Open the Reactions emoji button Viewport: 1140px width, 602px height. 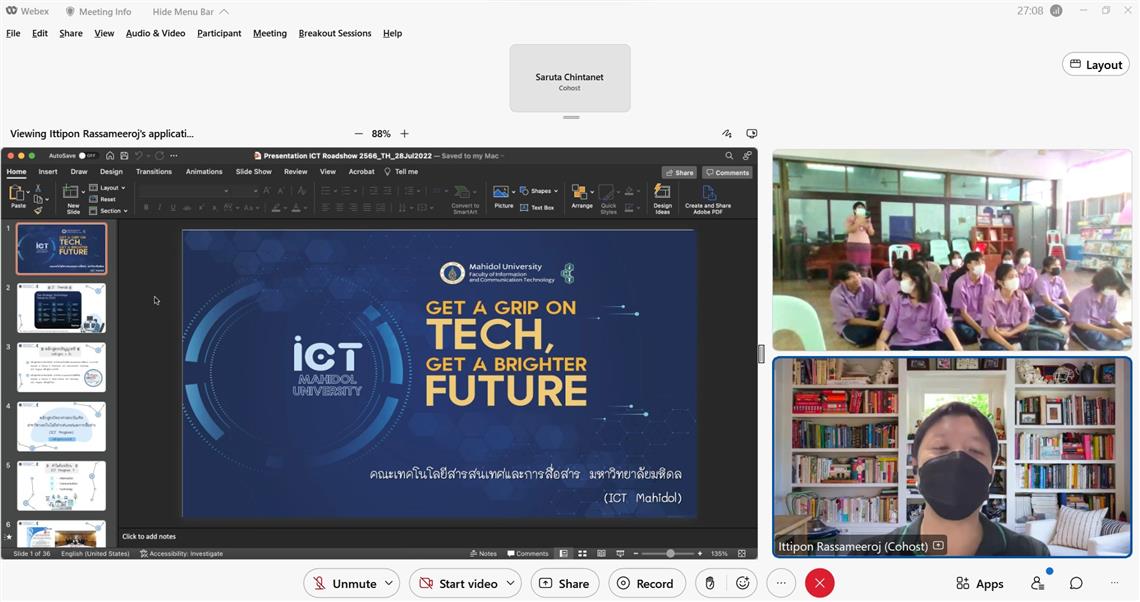click(742, 583)
